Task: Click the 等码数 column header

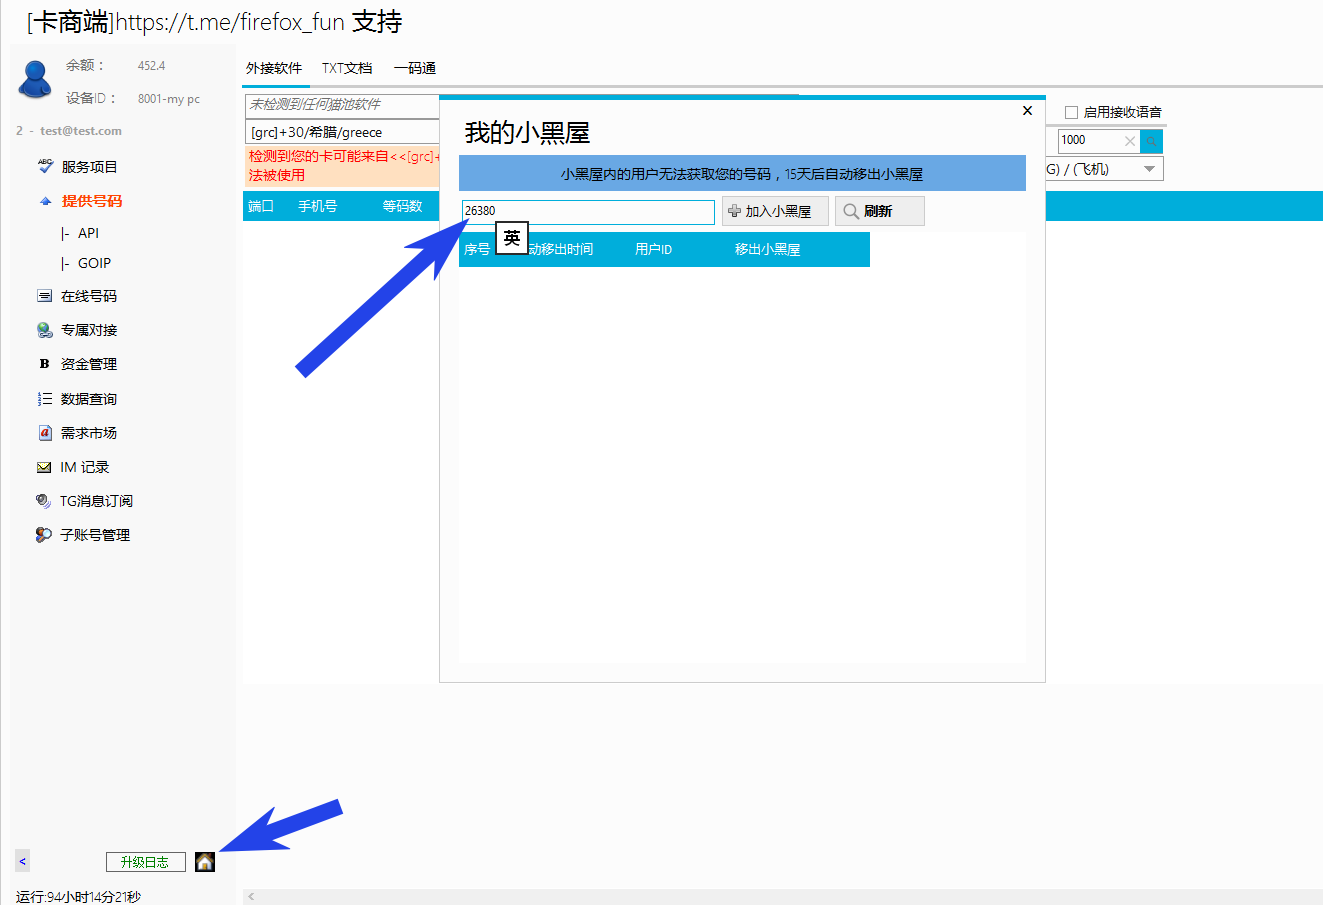Action: 402,206
